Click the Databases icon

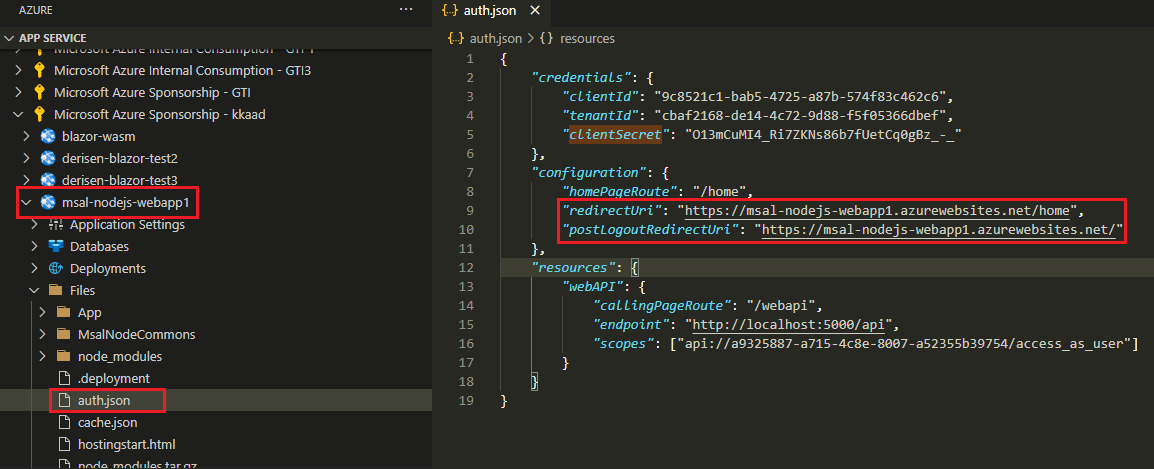coord(56,246)
